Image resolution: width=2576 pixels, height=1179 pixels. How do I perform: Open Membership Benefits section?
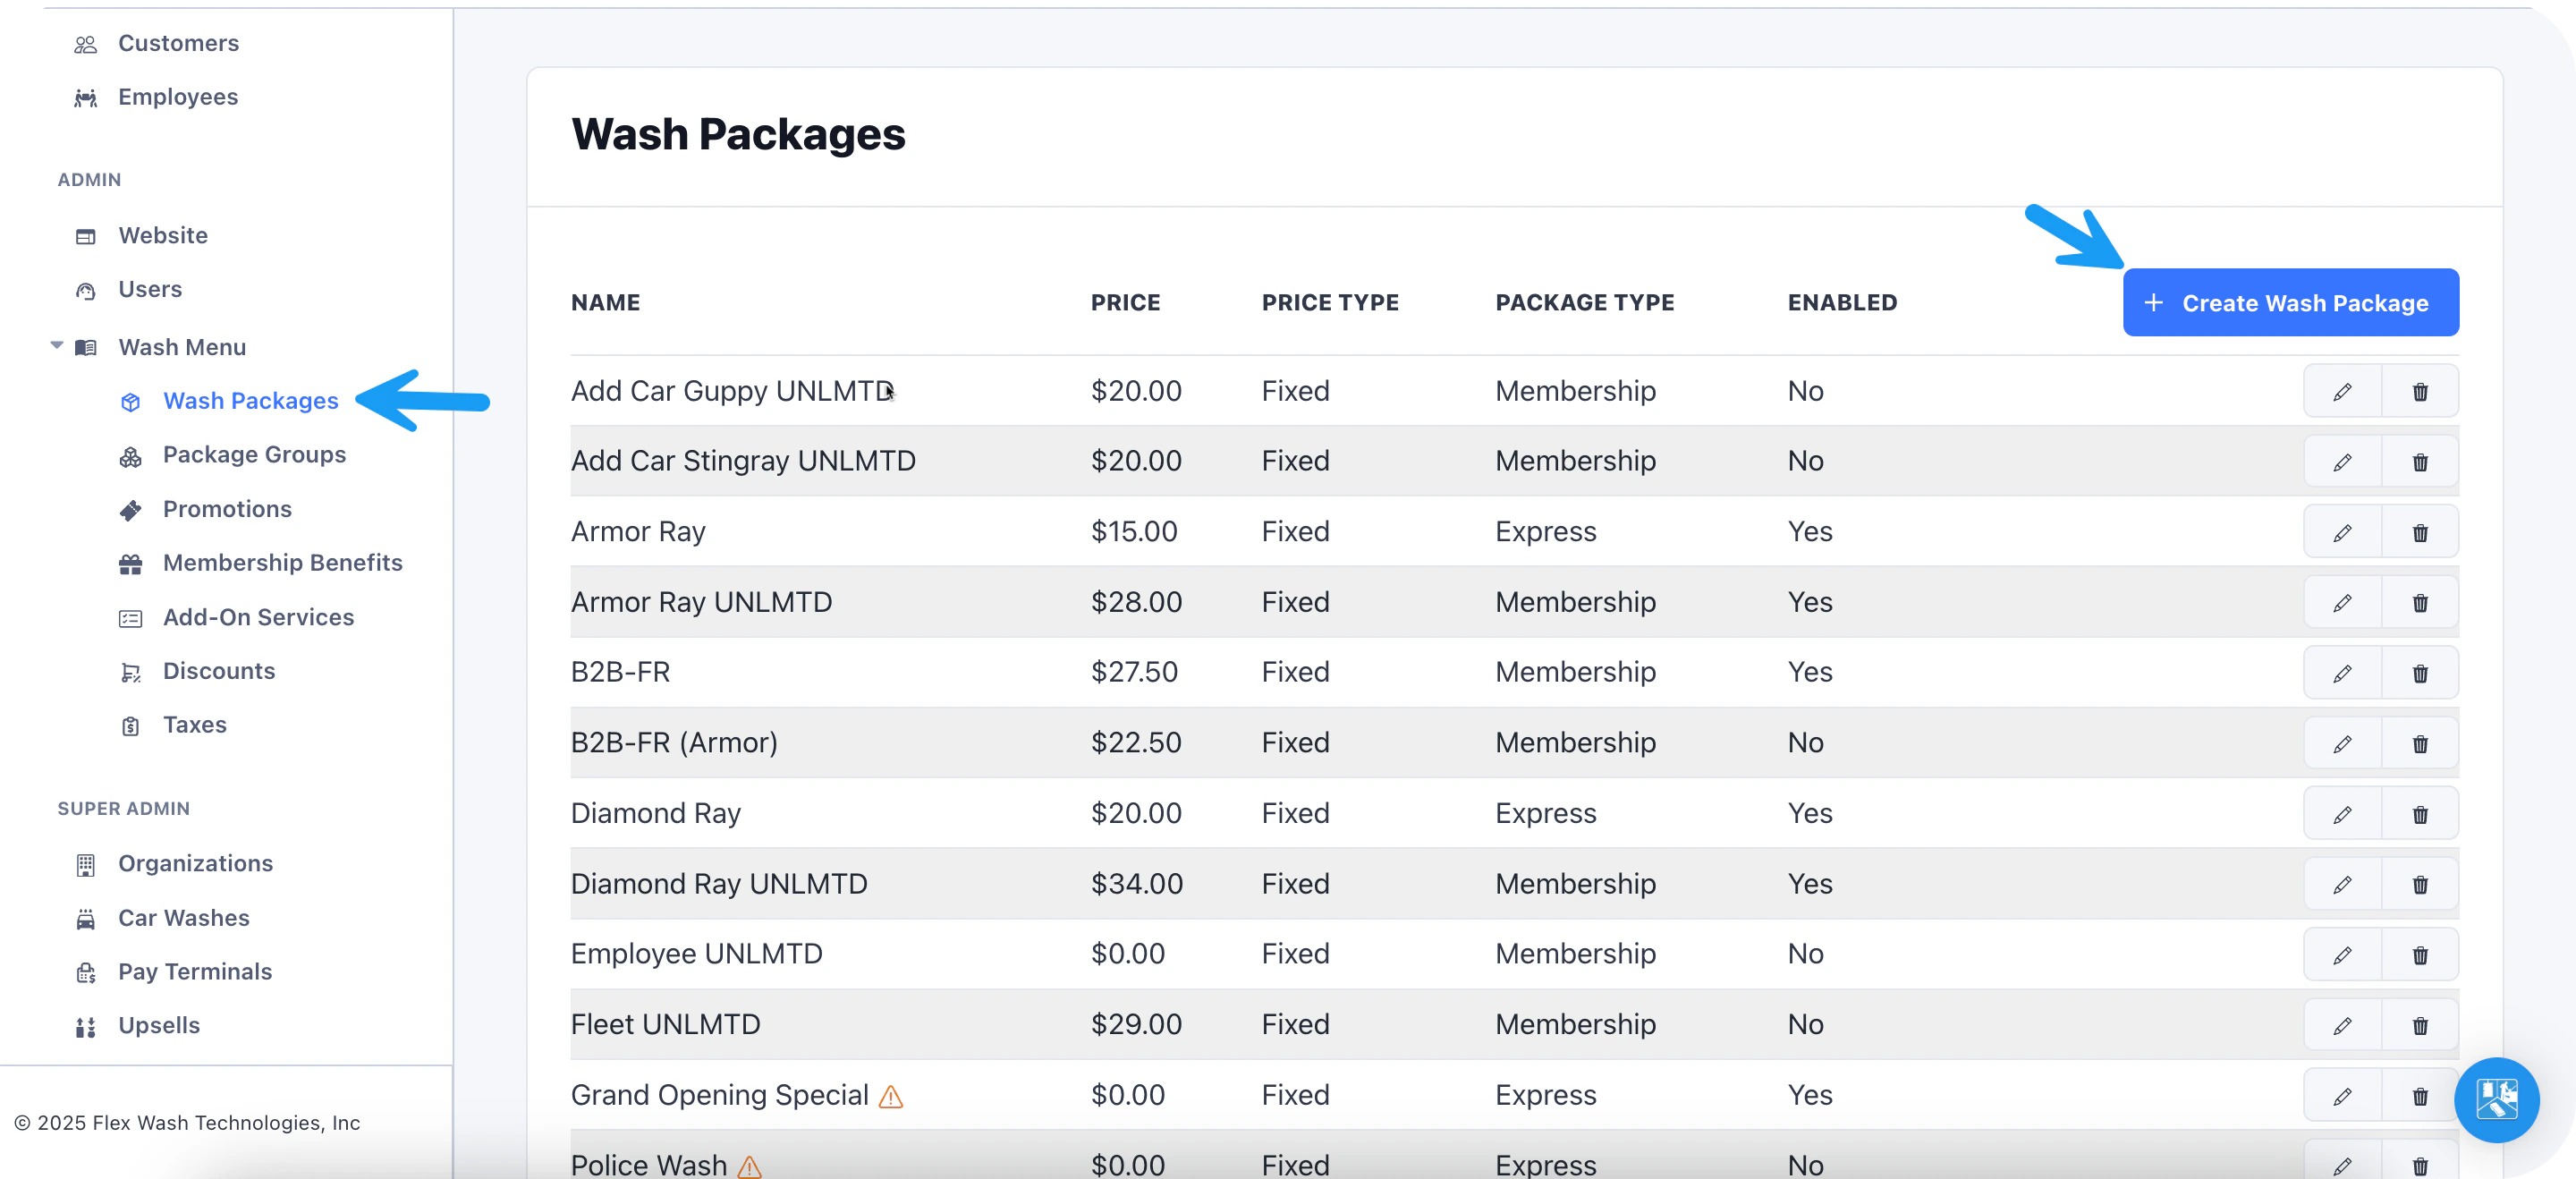282,563
